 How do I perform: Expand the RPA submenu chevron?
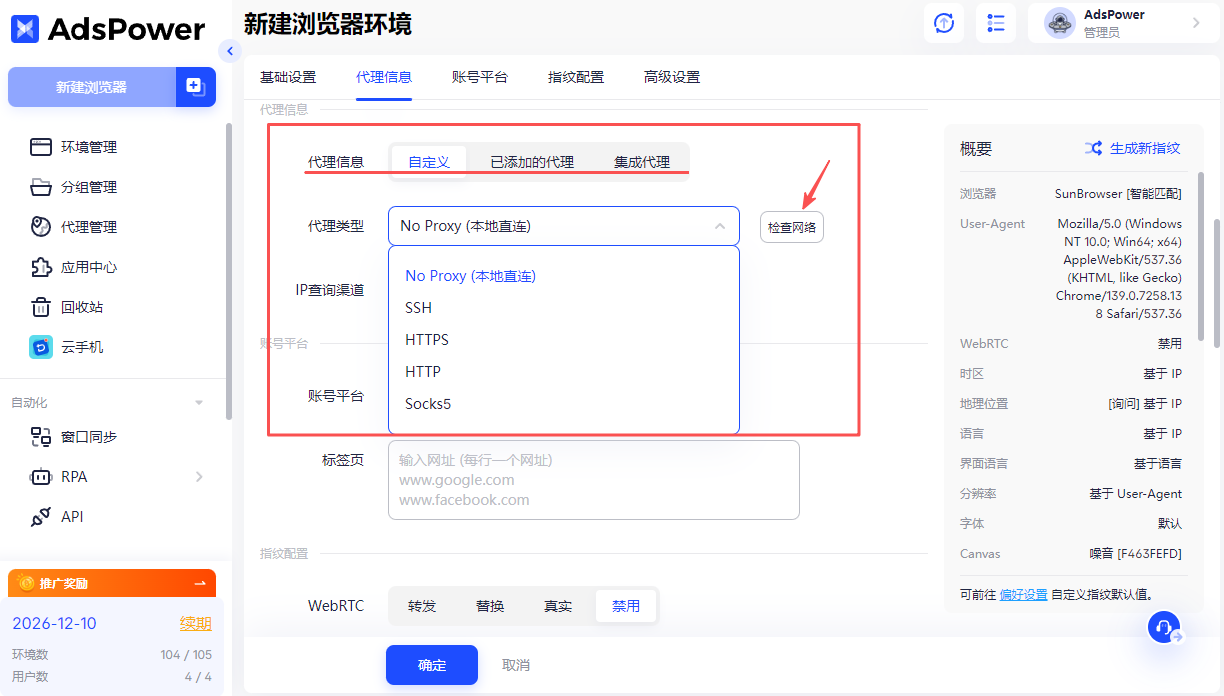point(199,477)
